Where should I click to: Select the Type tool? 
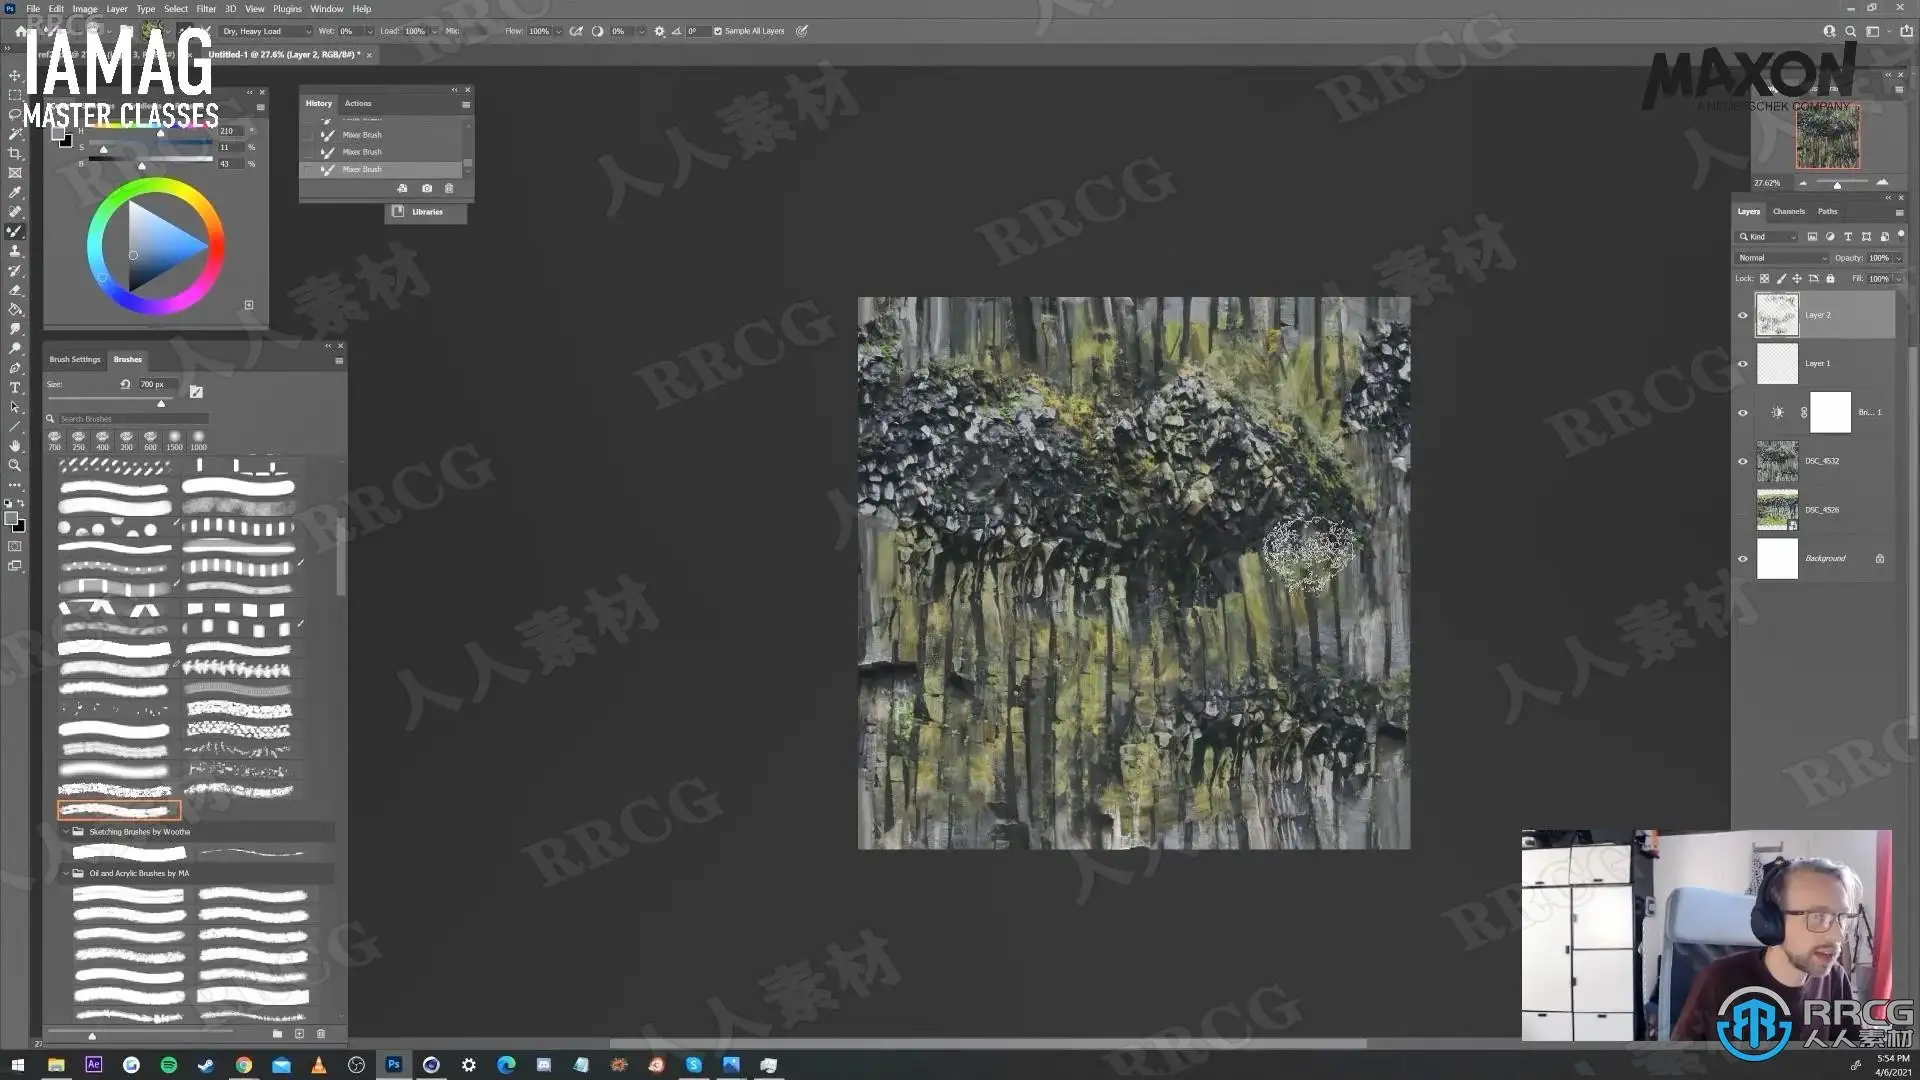[15, 388]
